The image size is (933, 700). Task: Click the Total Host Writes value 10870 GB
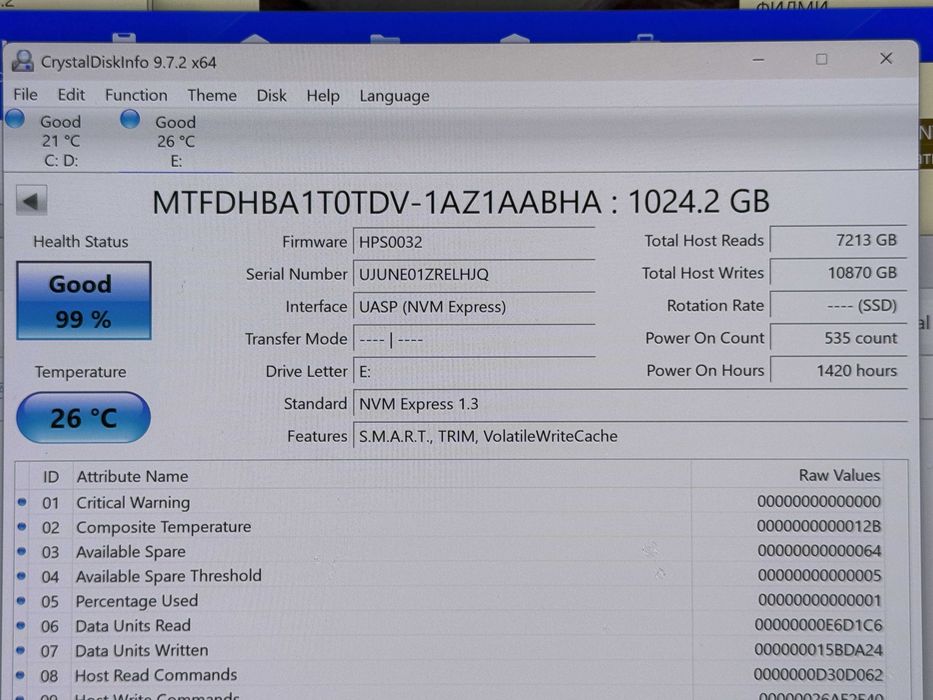click(x=838, y=273)
